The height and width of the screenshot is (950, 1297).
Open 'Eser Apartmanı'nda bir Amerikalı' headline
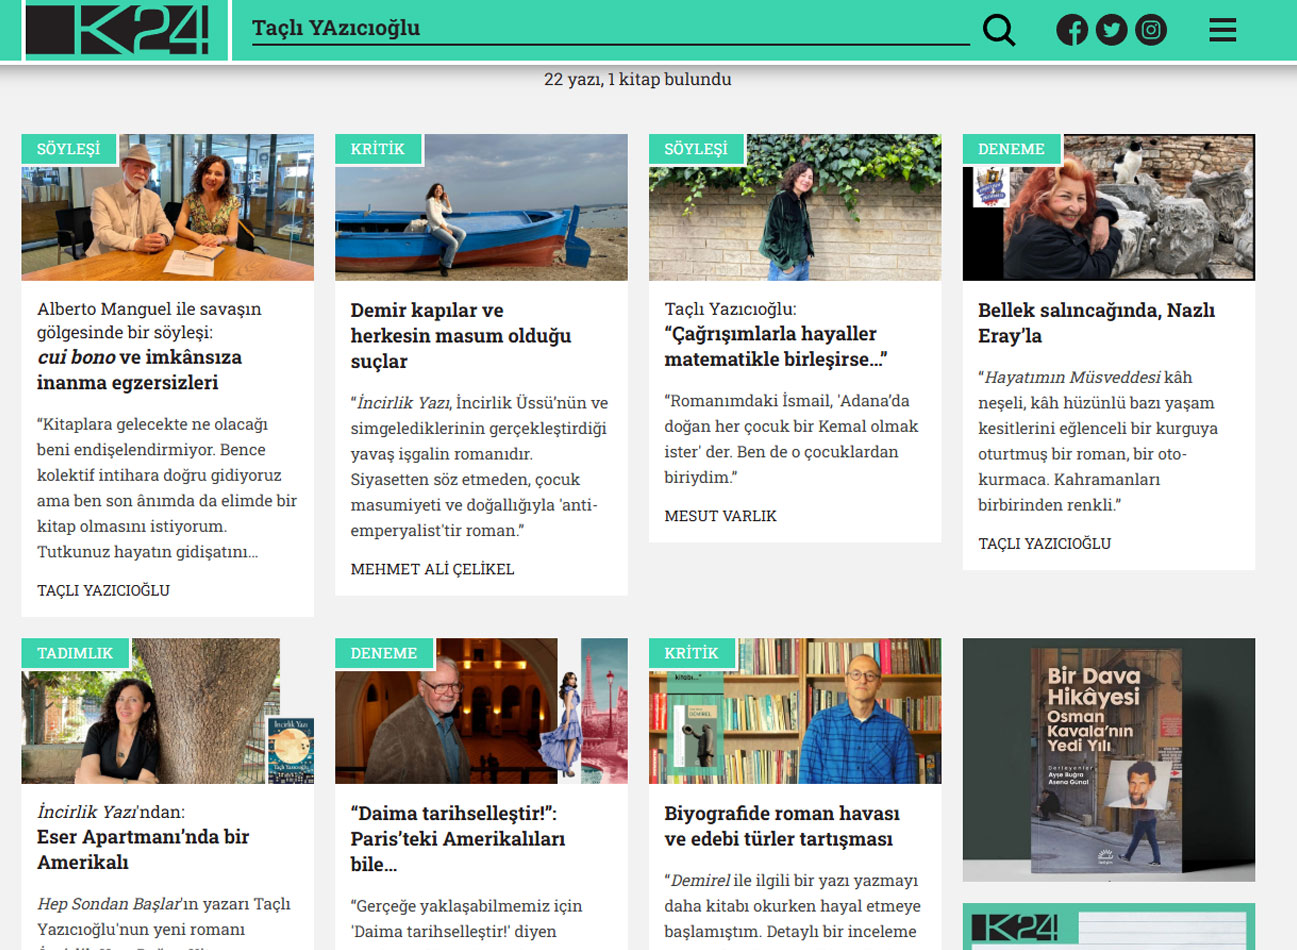pyautogui.click(x=143, y=849)
